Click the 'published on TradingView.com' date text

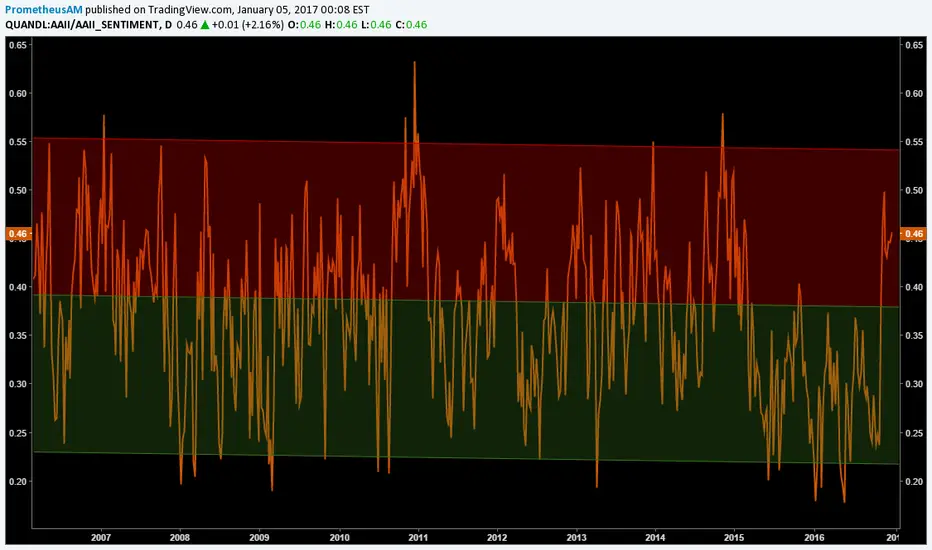tap(227, 10)
